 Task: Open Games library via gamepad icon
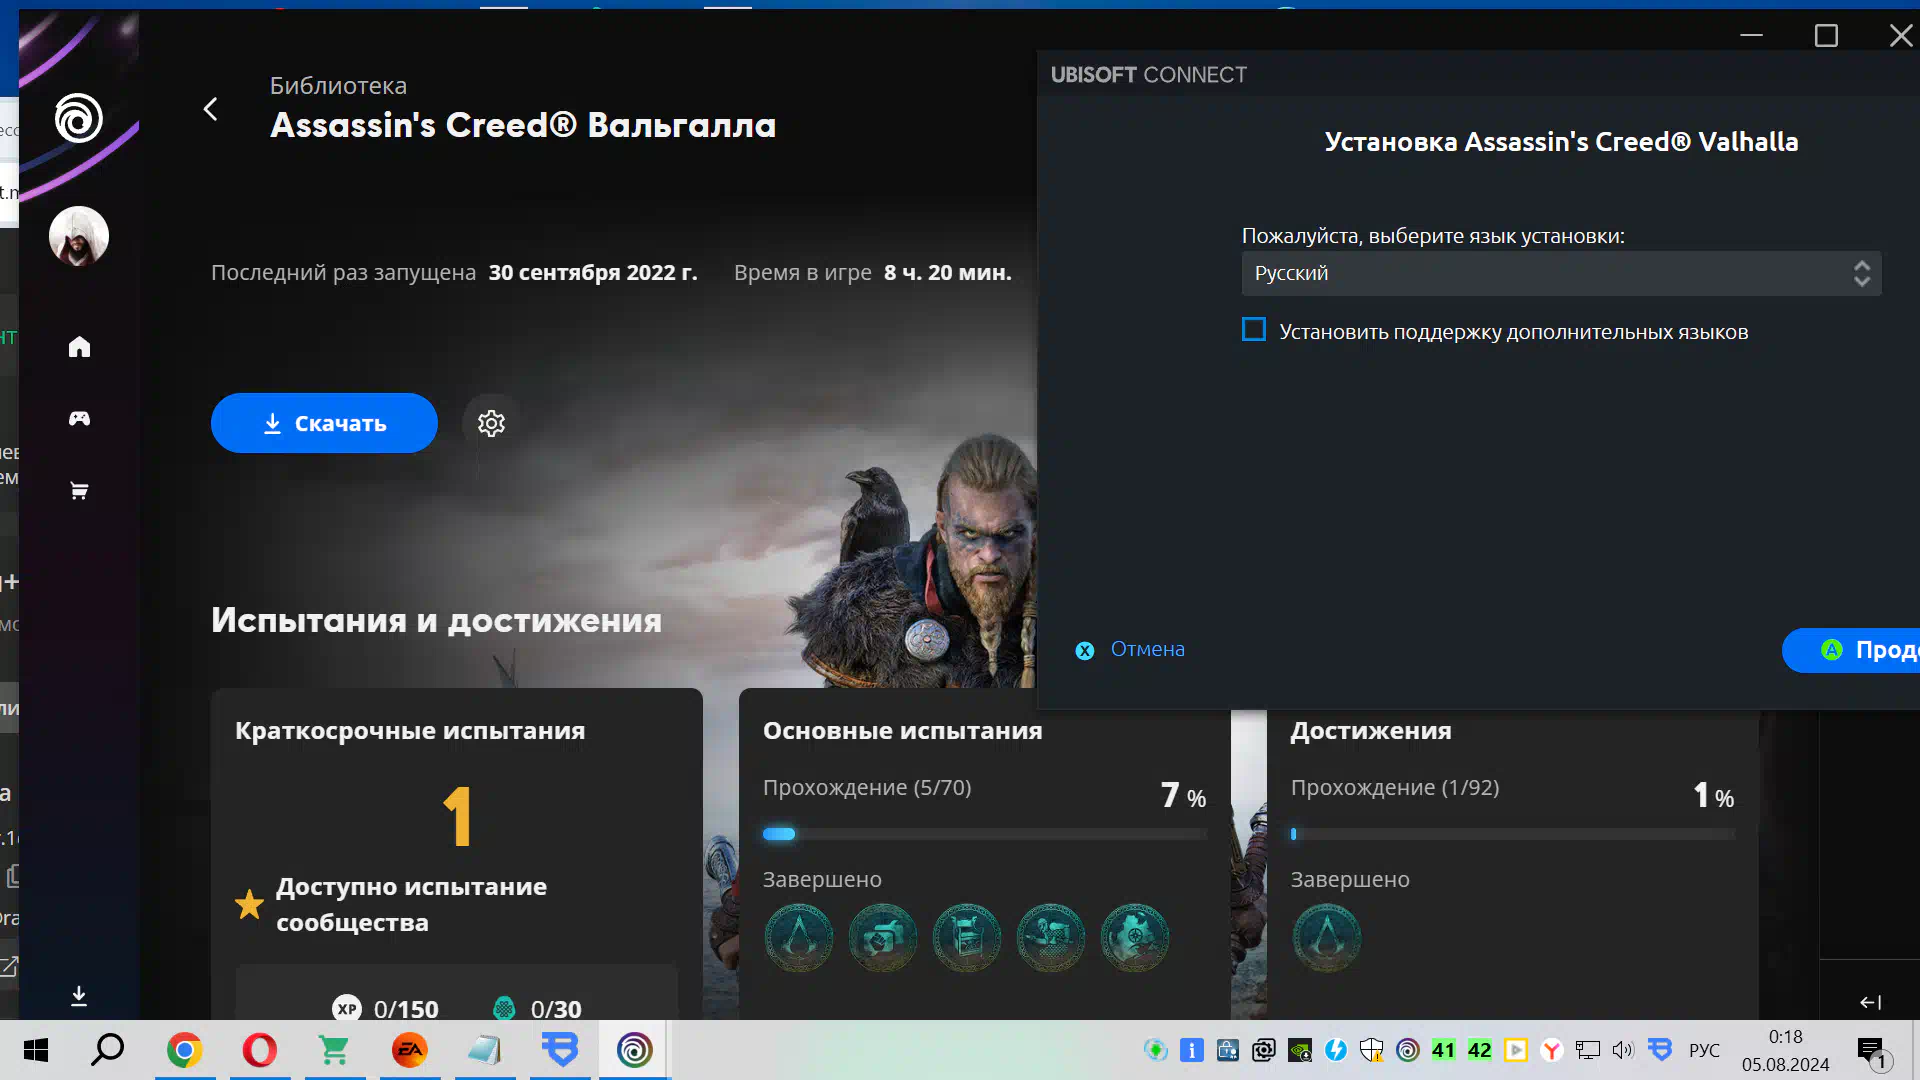79,418
